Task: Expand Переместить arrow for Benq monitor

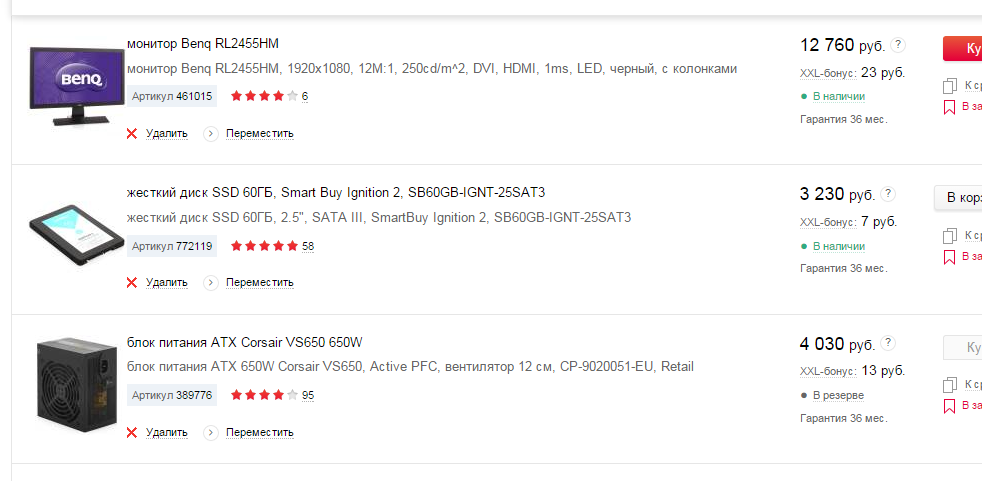Action: click(x=211, y=133)
